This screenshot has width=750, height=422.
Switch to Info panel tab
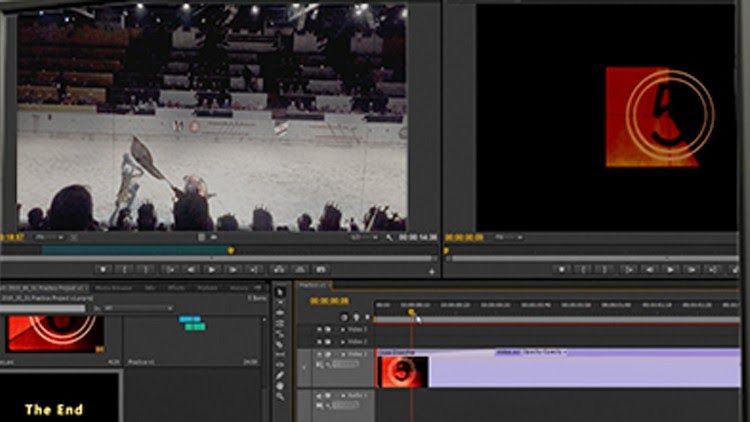tap(151, 288)
